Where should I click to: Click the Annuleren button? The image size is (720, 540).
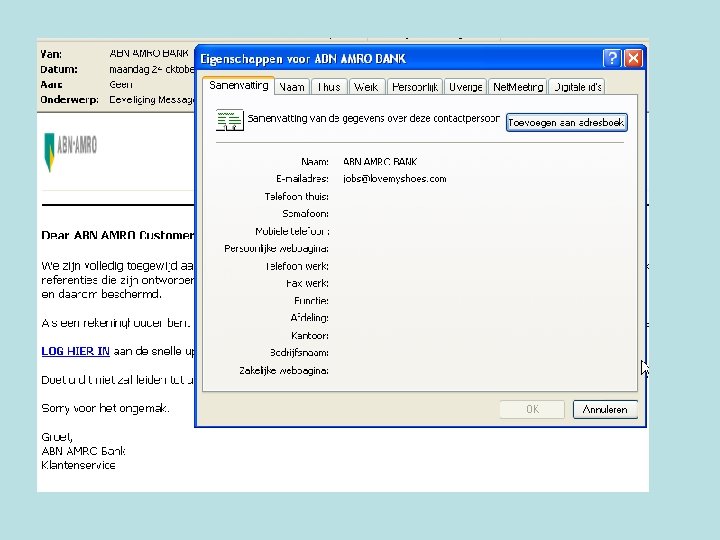tap(605, 409)
